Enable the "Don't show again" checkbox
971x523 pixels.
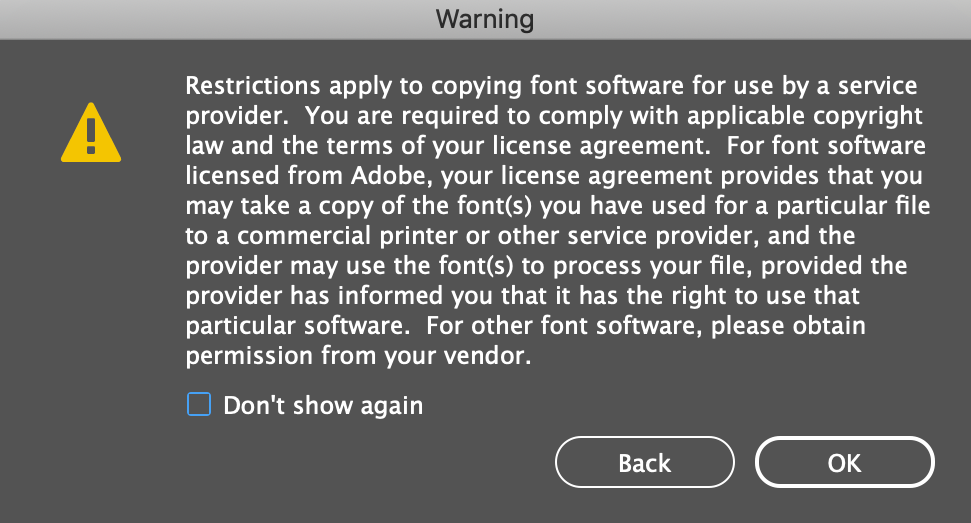199,404
